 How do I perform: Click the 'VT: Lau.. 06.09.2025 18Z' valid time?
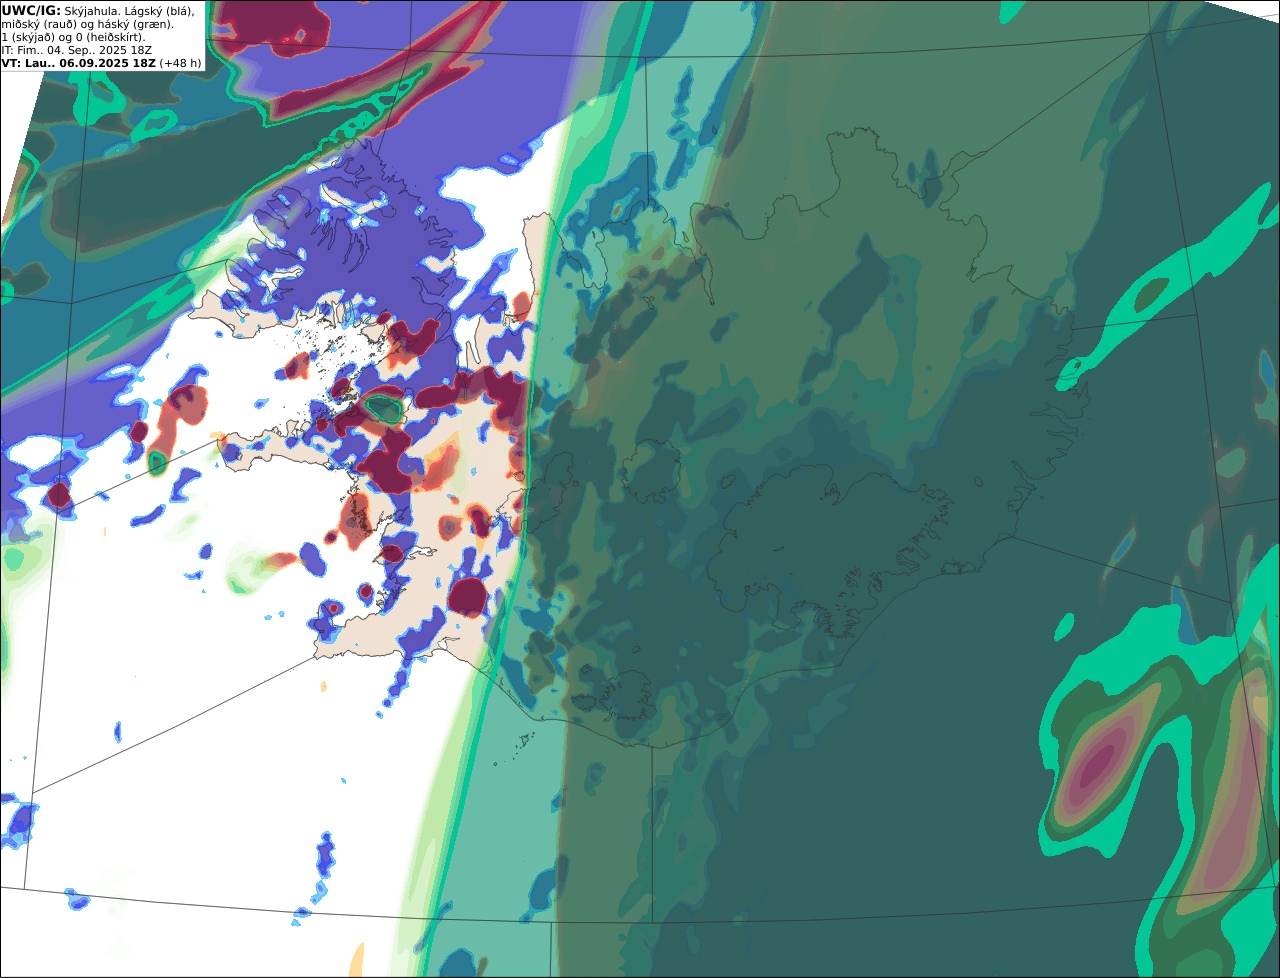[79, 63]
